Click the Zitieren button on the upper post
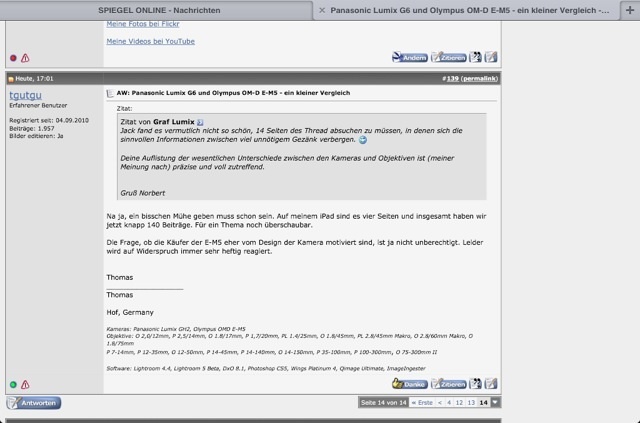 [x=449, y=58]
